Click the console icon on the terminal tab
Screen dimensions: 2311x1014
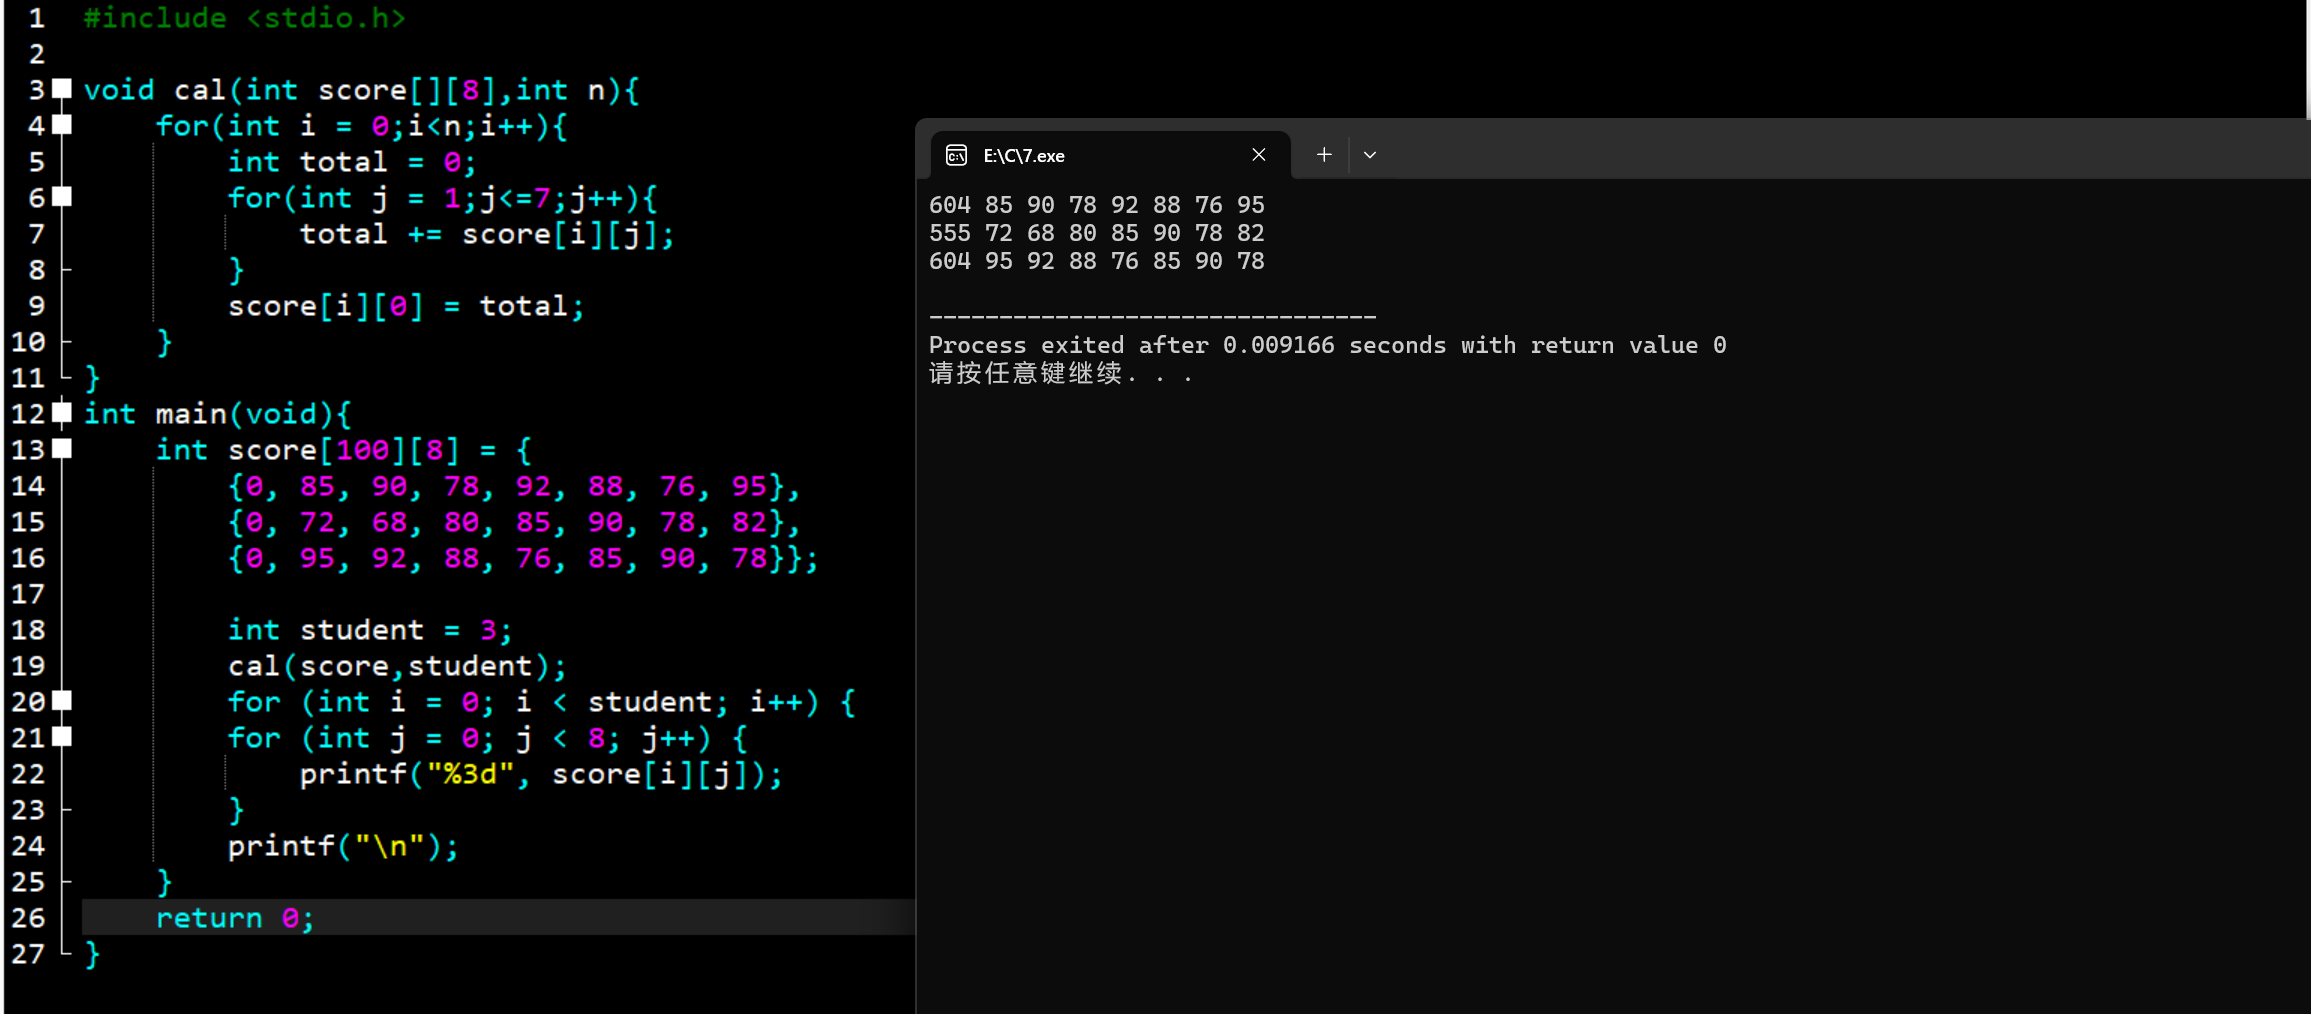[x=956, y=155]
